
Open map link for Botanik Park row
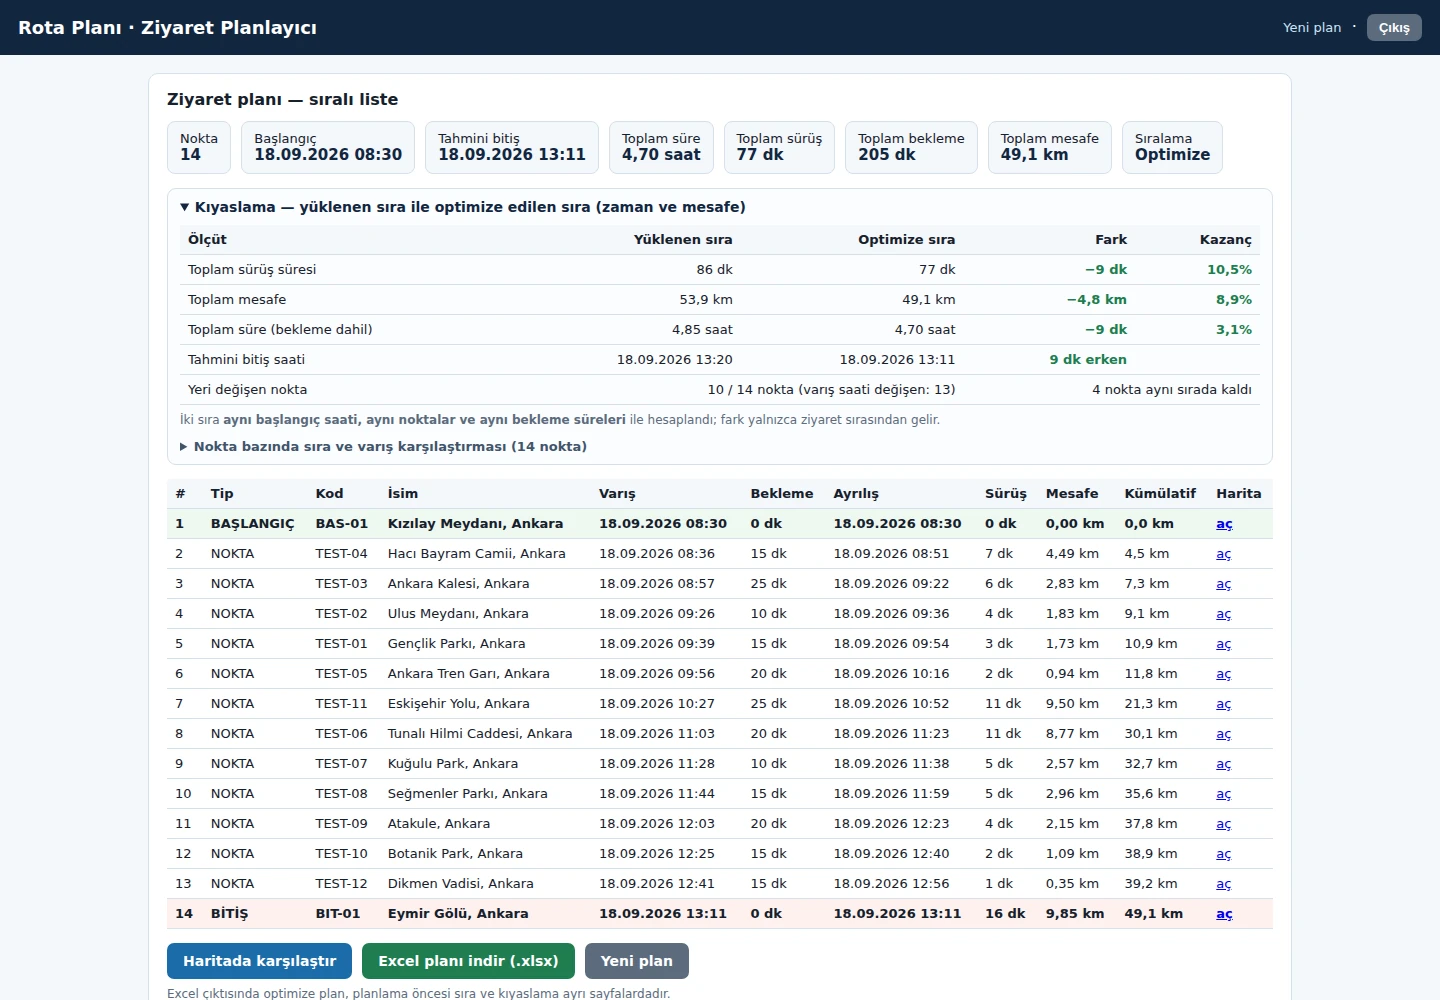[1224, 854]
